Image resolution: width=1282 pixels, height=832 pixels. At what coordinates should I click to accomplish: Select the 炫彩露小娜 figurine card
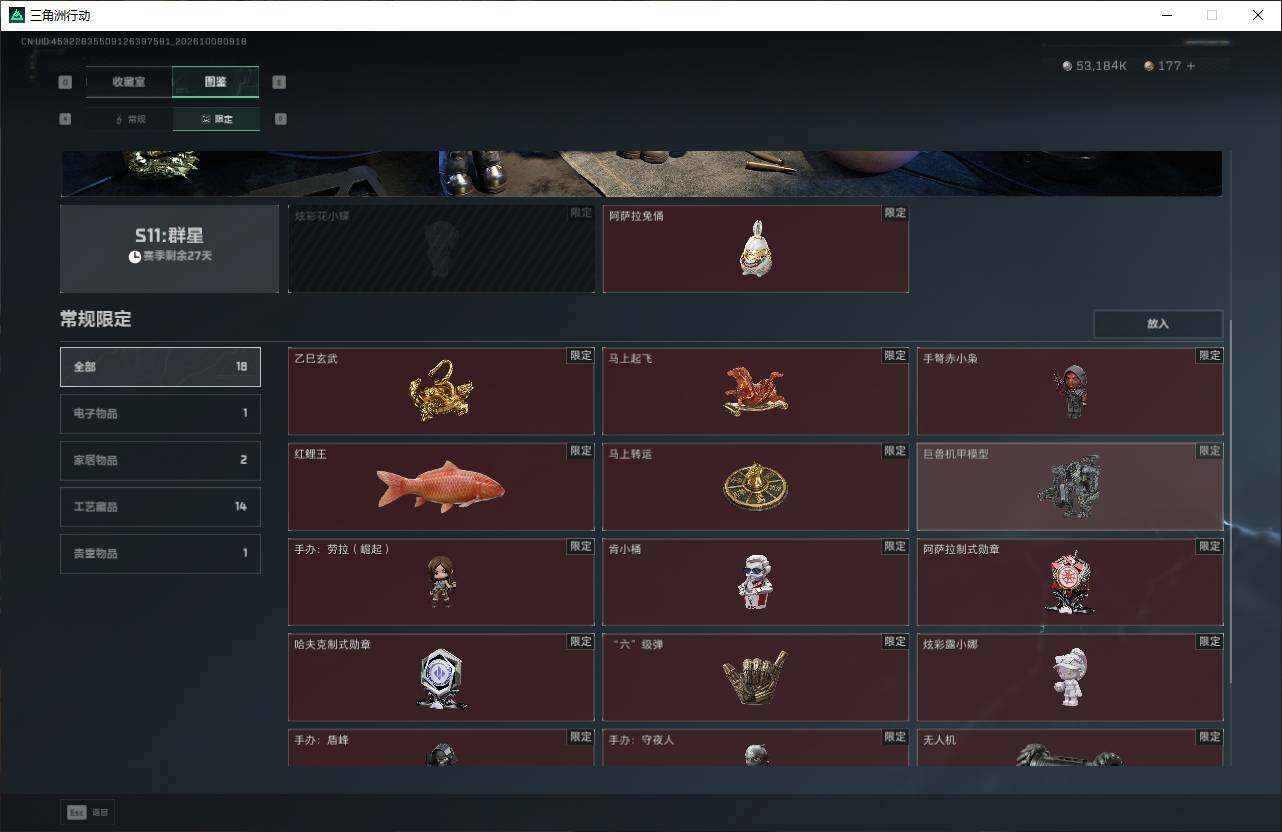tap(1070, 677)
